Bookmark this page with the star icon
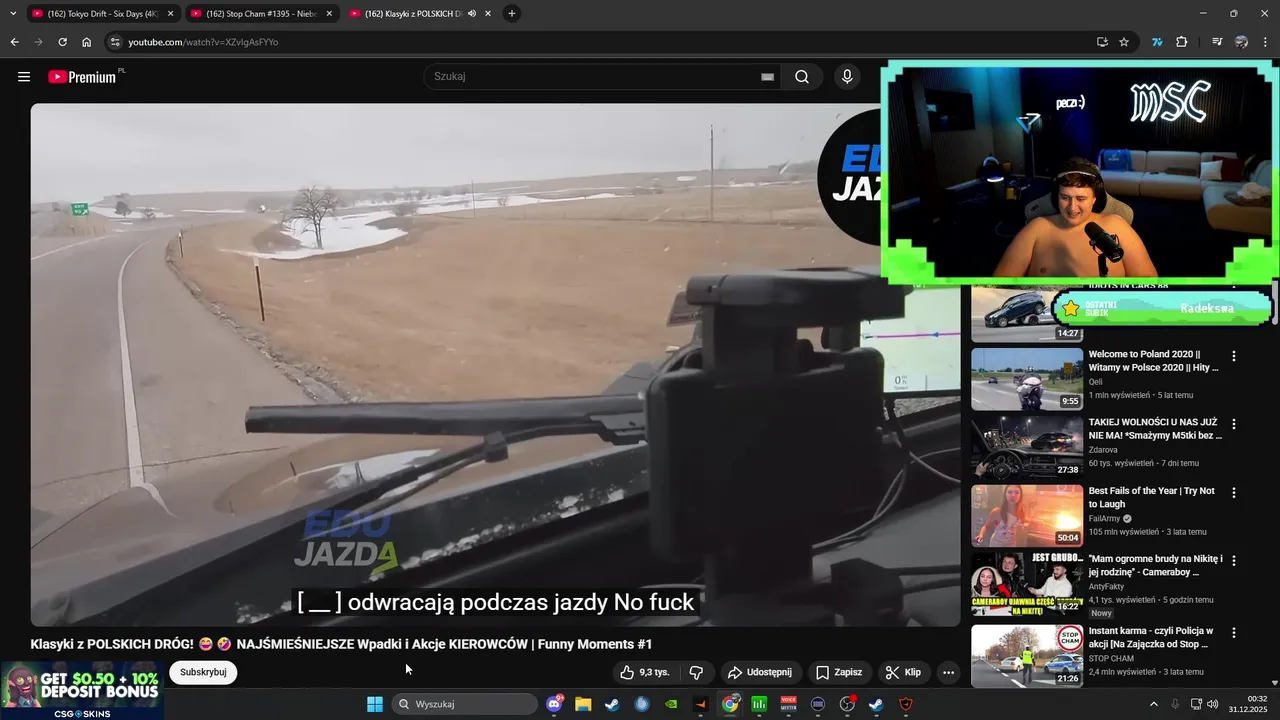Image resolution: width=1280 pixels, height=720 pixels. click(x=1124, y=42)
